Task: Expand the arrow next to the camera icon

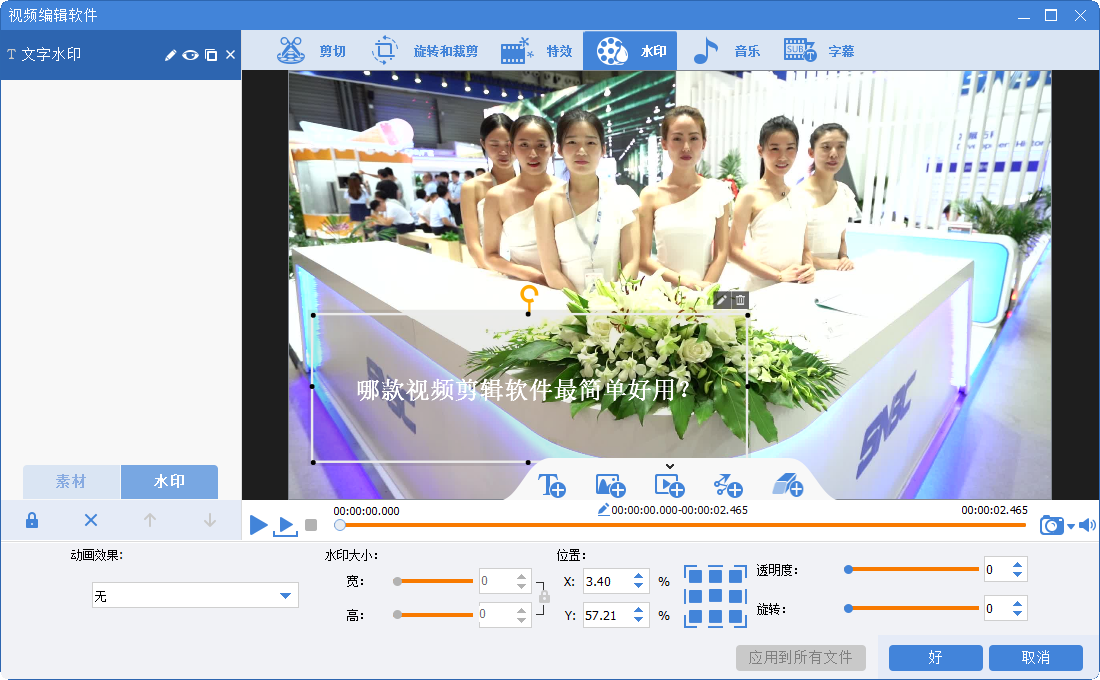Action: 1071,526
